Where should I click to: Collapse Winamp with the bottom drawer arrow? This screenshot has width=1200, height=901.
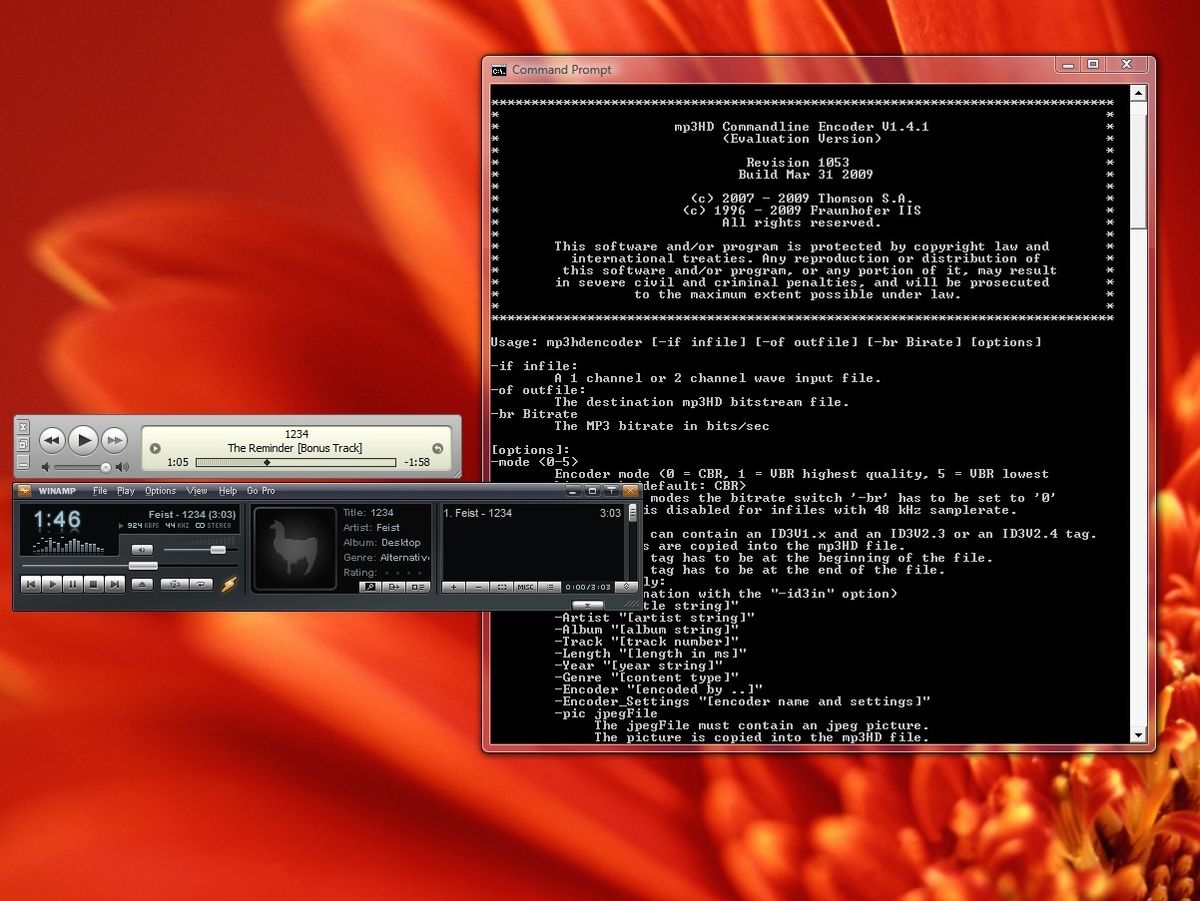(587, 605)
